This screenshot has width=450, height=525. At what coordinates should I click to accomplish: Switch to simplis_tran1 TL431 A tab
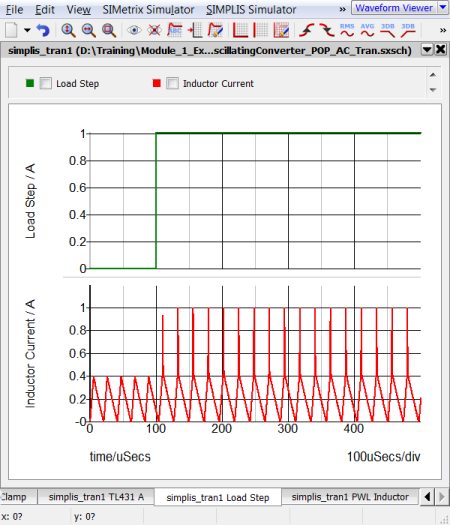[96, 497]
